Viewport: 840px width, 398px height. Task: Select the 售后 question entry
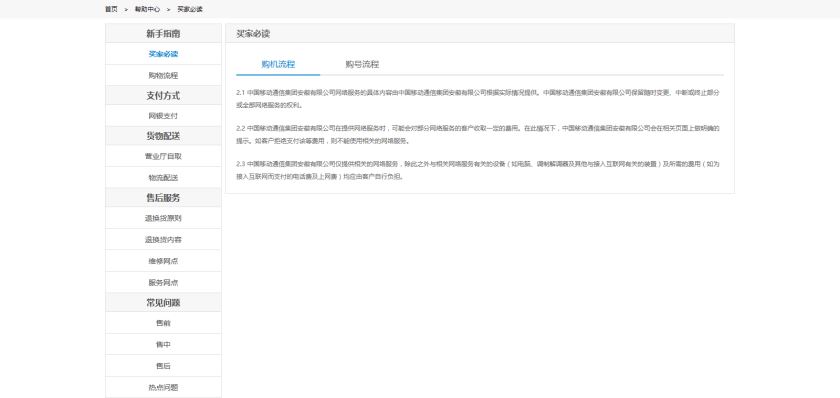tap(163, 366)
